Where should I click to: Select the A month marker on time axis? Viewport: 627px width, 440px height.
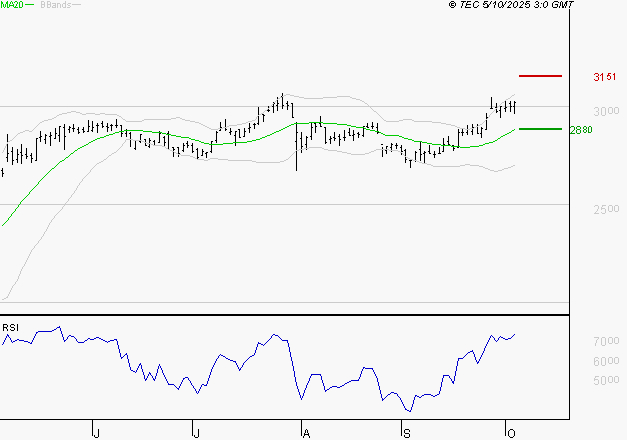click(306, 432)
